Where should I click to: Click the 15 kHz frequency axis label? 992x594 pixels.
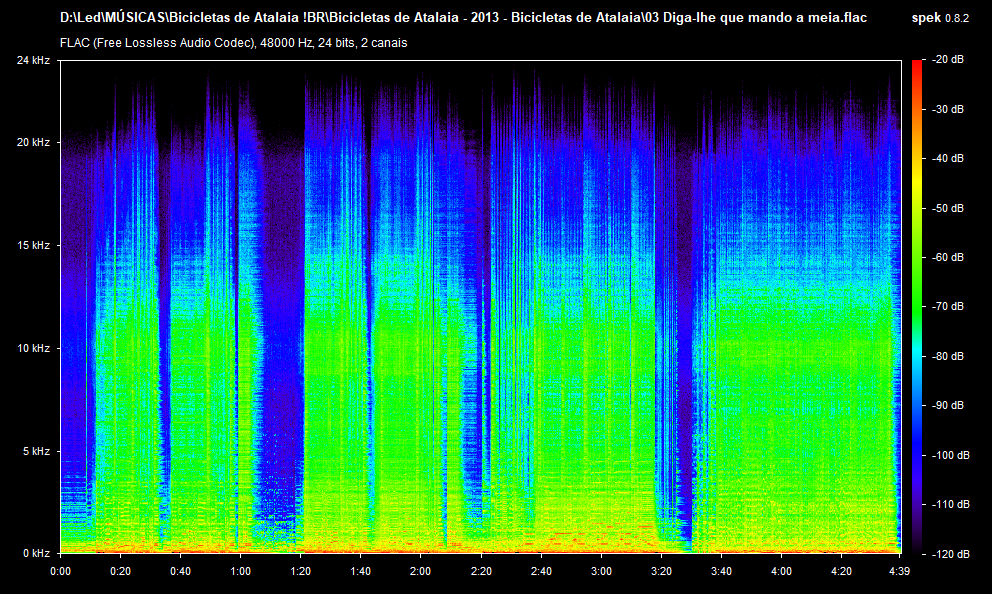point(33,245)
